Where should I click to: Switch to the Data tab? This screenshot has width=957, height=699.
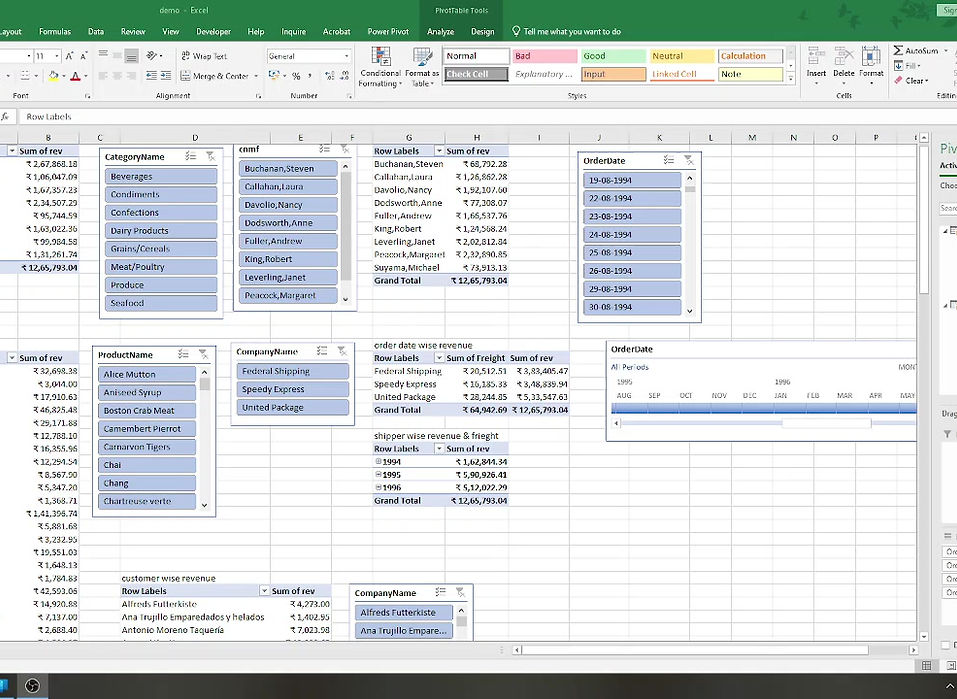96,32
